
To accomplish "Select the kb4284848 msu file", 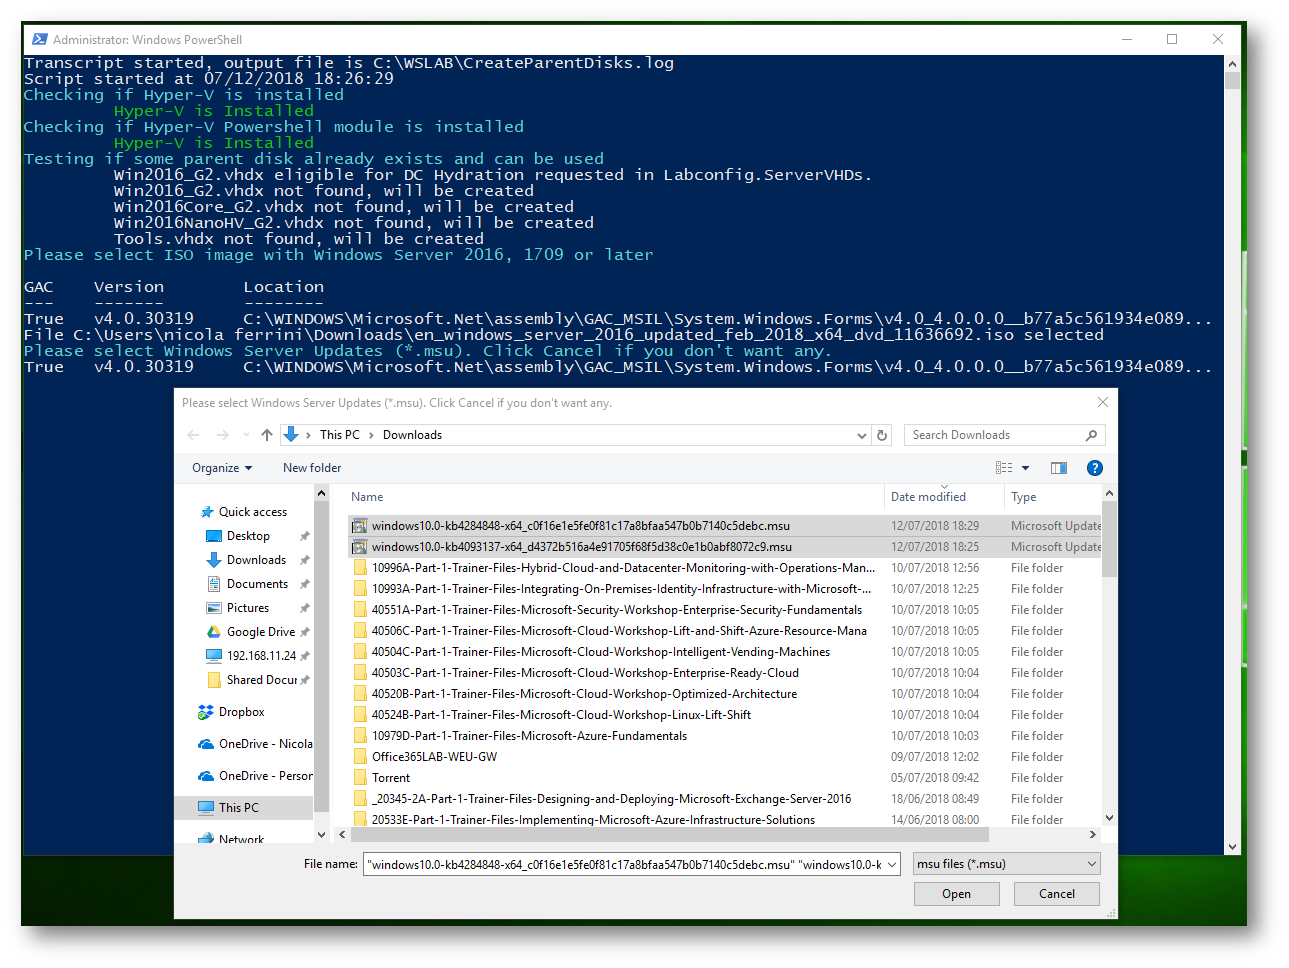I will click(x=725, y=526).
